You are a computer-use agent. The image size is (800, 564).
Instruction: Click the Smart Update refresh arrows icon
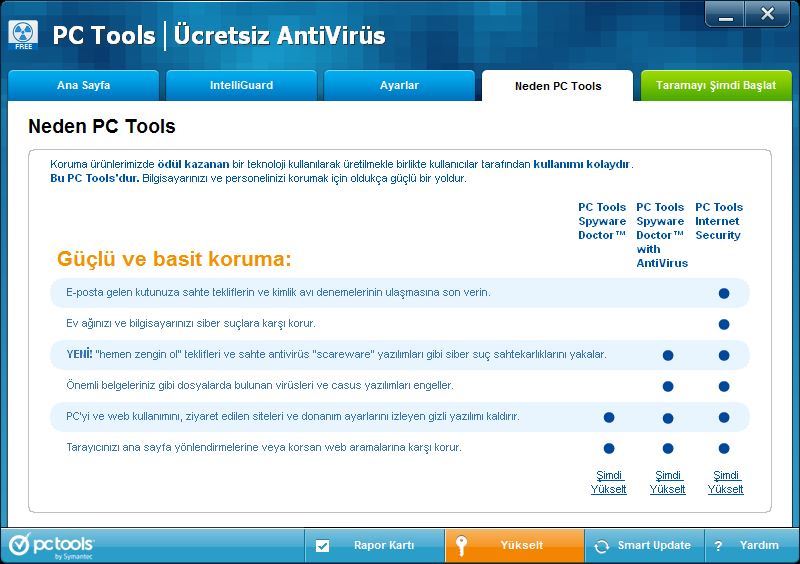click(602, 546)
